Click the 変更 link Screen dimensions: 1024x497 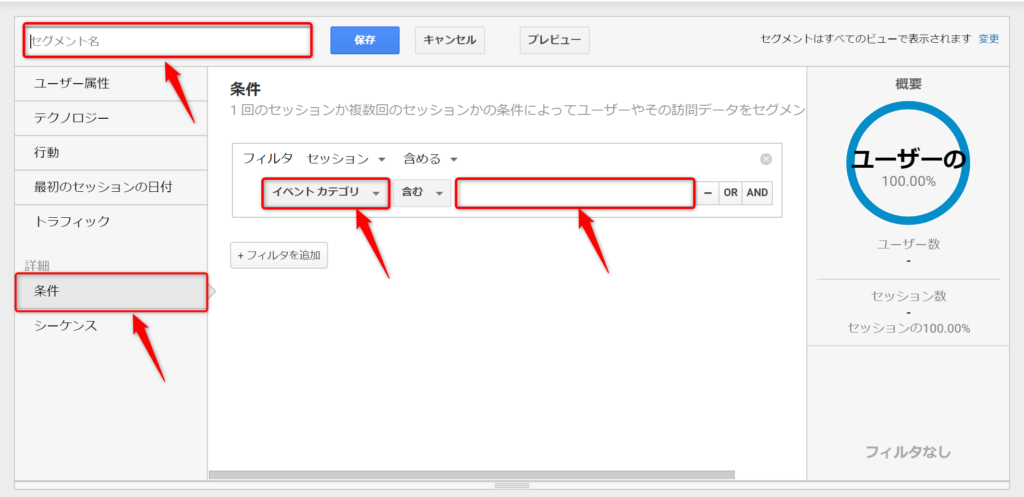tap(988, 39)
